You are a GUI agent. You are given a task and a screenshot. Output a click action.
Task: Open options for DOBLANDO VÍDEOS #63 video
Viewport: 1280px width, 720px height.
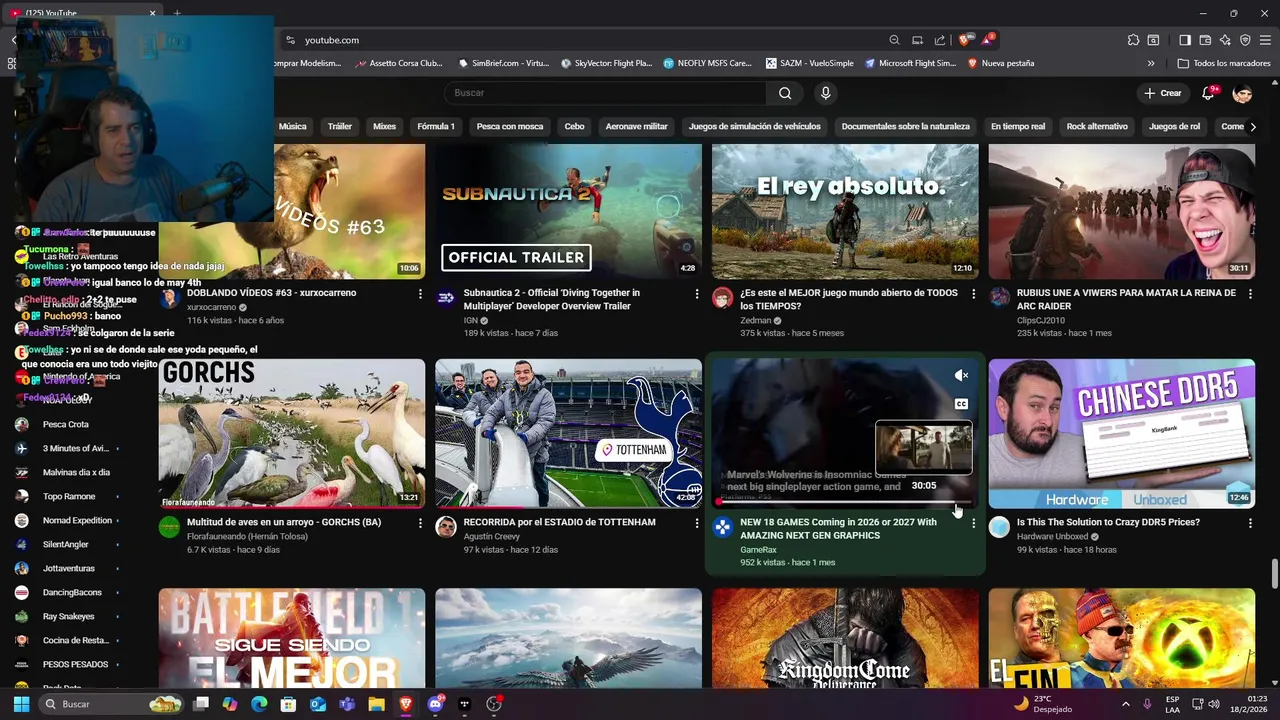(420, 294)
